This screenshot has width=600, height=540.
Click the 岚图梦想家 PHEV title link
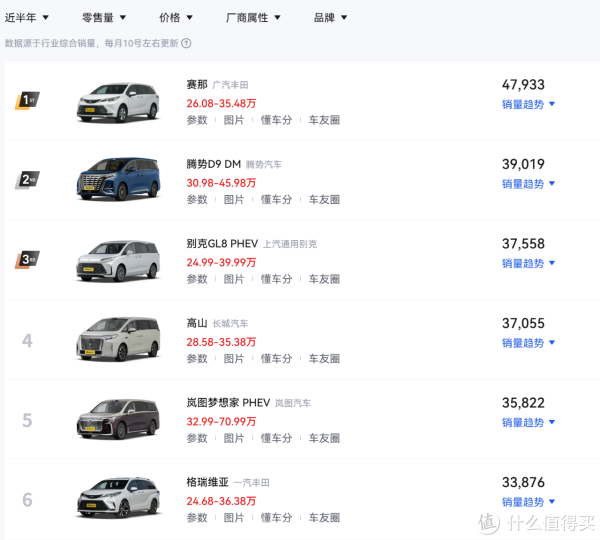(227, 403)
